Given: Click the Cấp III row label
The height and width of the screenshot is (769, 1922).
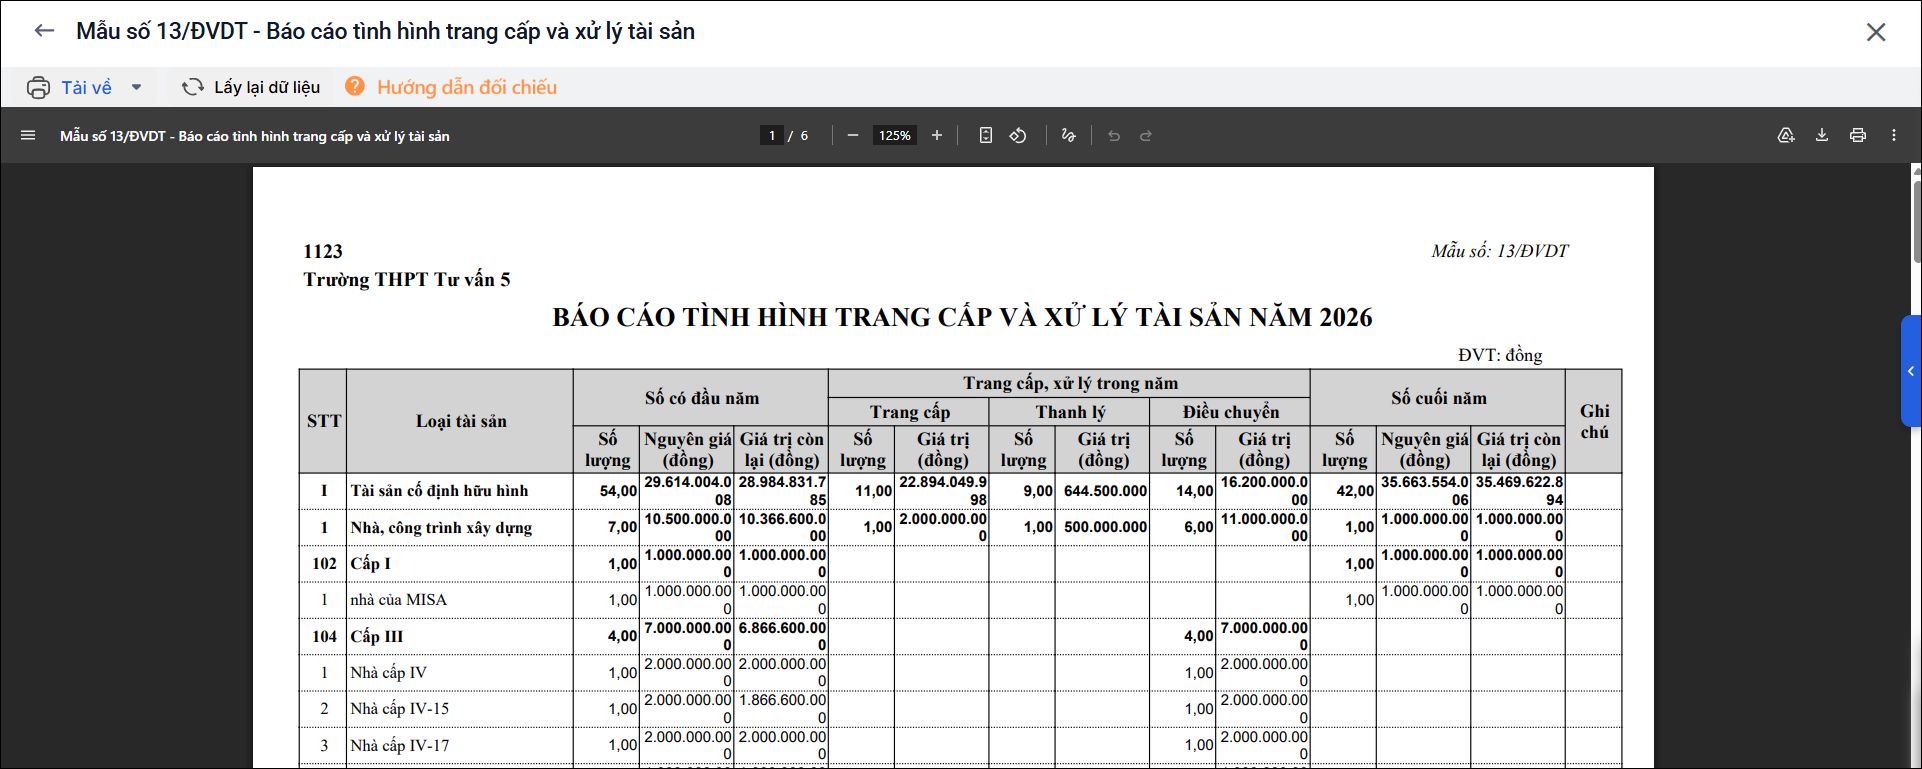Looking at the screenshot, I should pyautogui.click(x=377, y=636).
